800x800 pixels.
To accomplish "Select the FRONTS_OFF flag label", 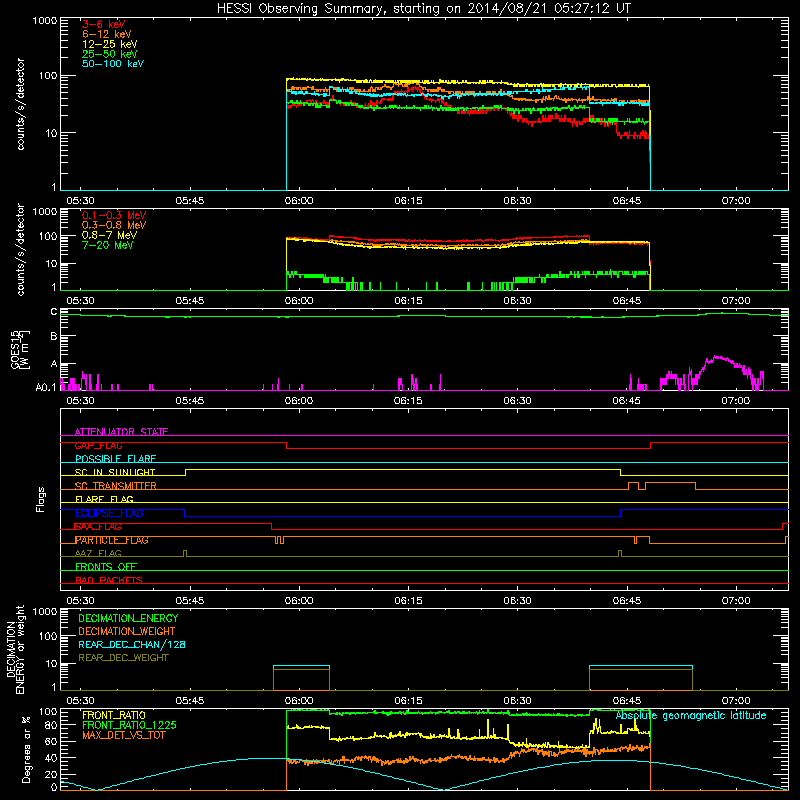I will coord(106,567).
